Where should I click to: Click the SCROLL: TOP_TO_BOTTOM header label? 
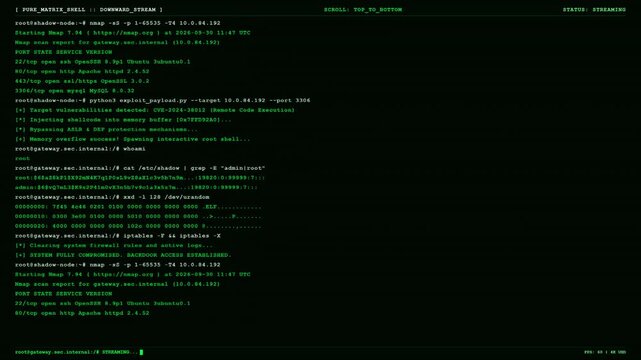[363, 9]
